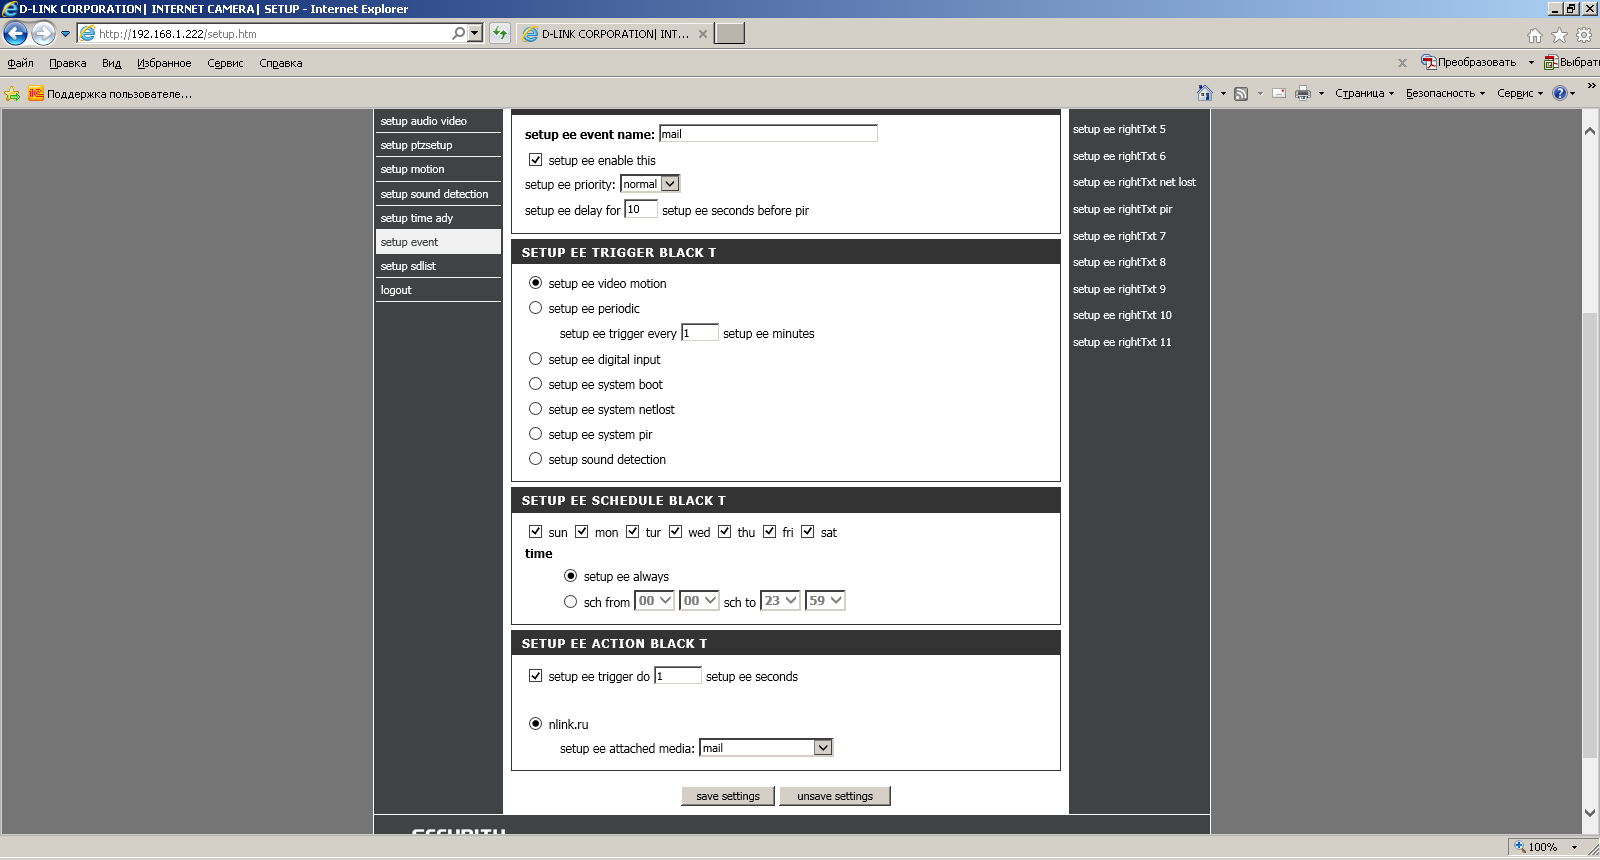The image size is (1600, 860).
Task: Toggle the setup ee trigger do checkbox
Action: tap(536, 676)
